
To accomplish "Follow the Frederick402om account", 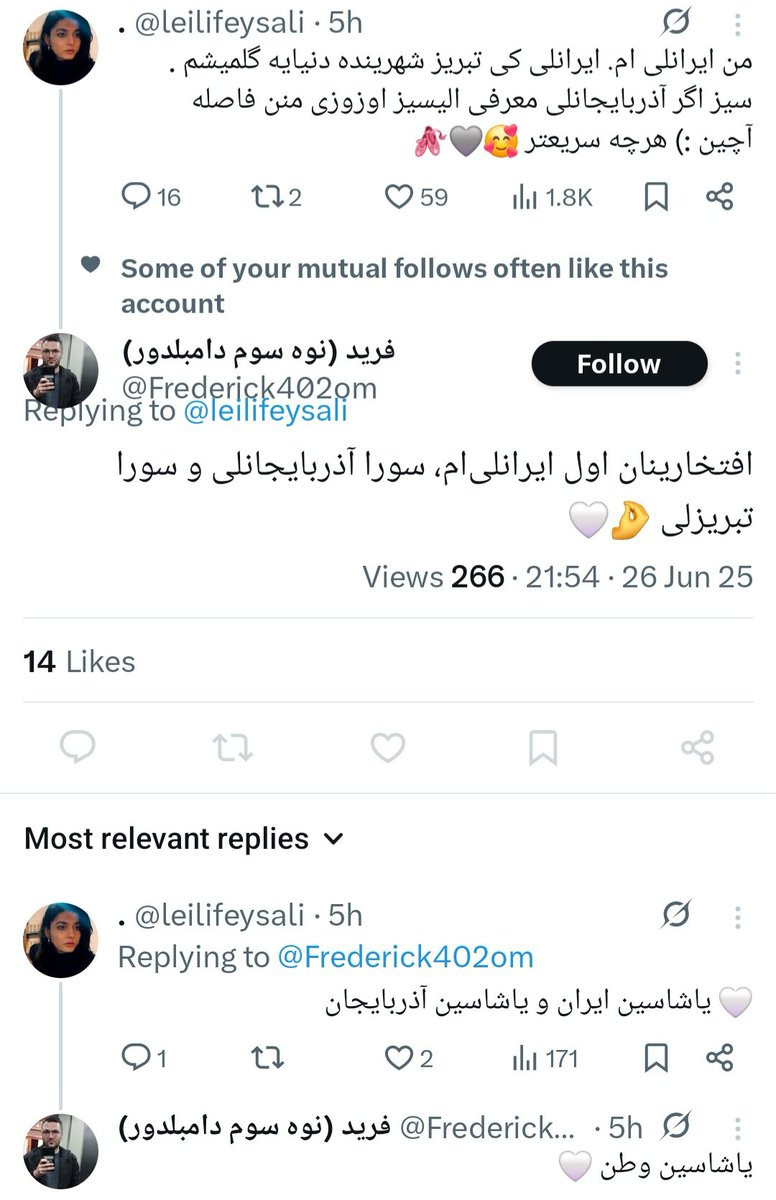I will click(619, 364).
